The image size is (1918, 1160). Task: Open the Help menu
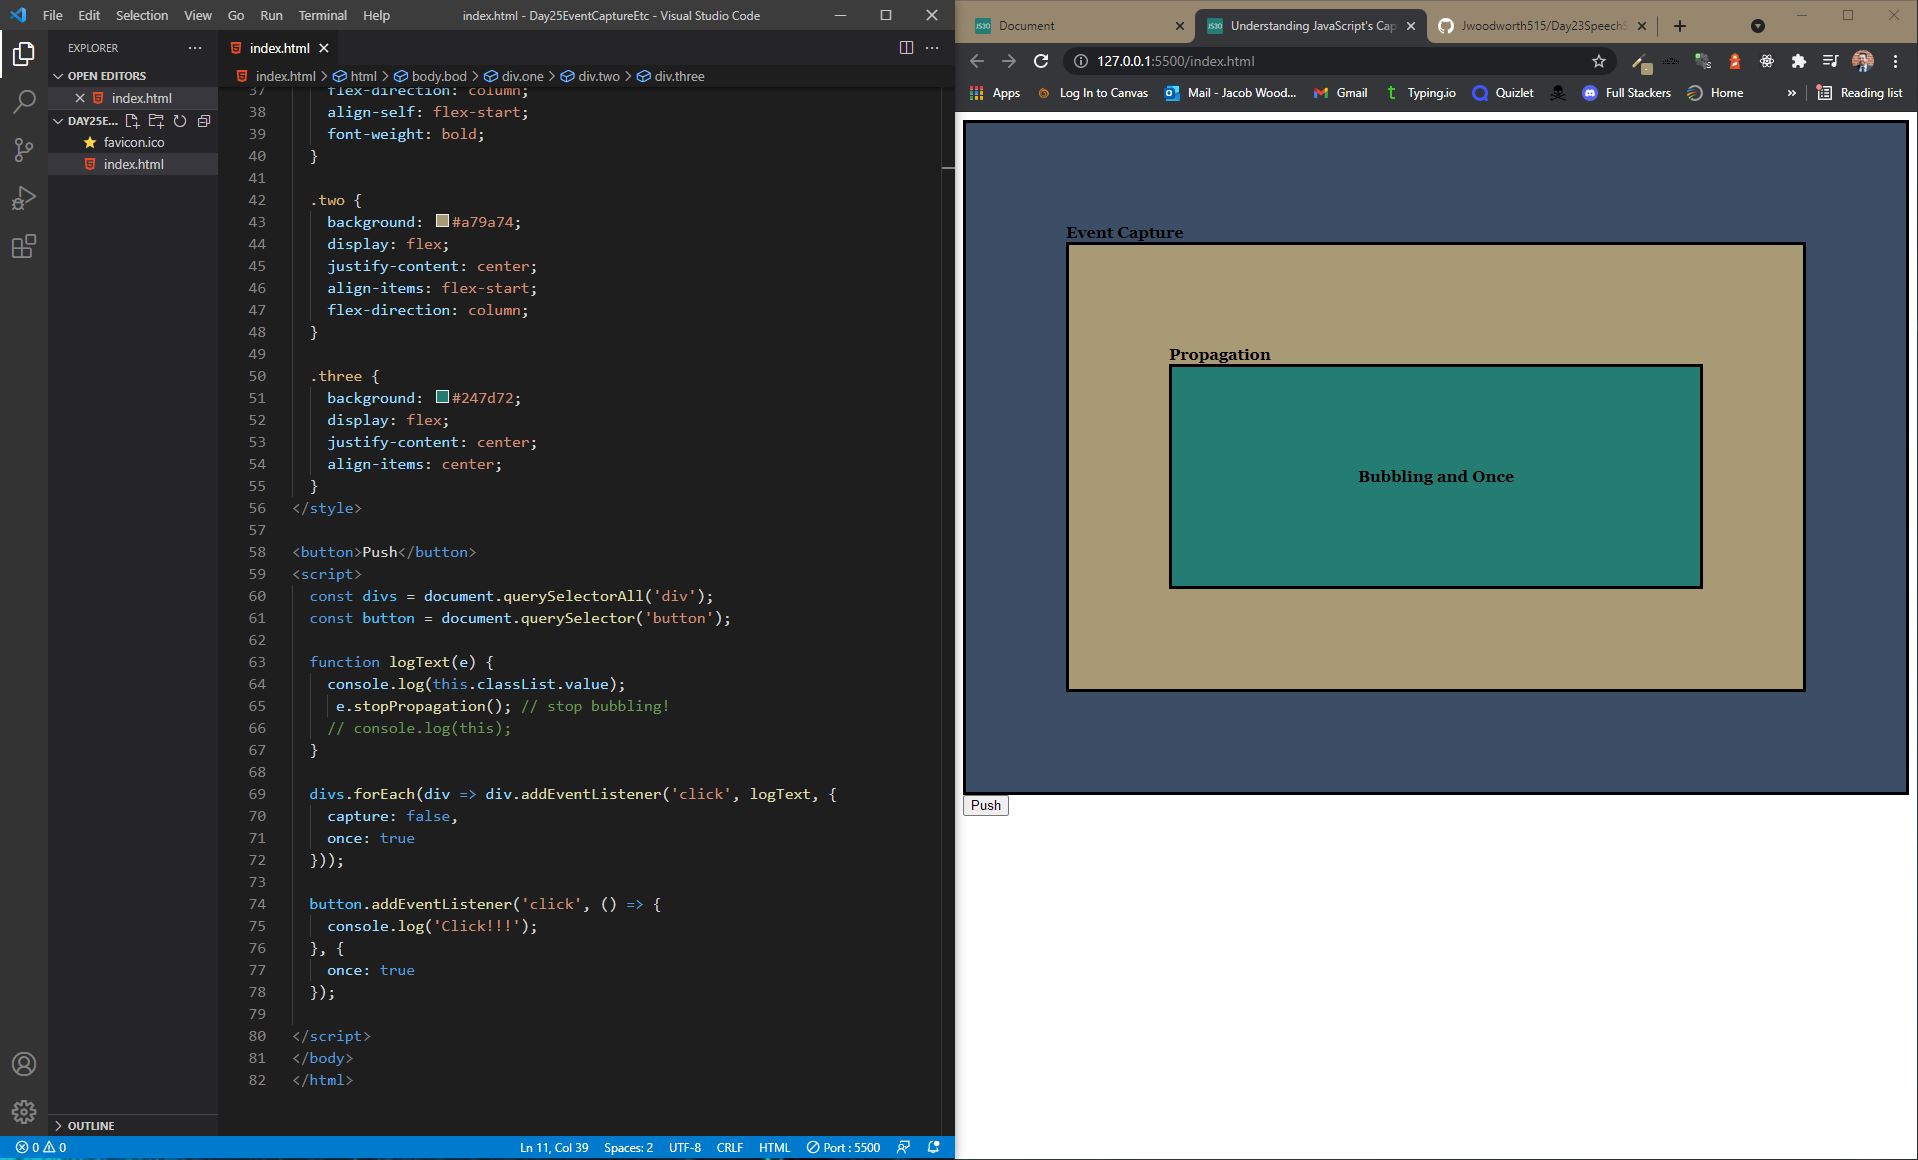[x=376, y=15]
